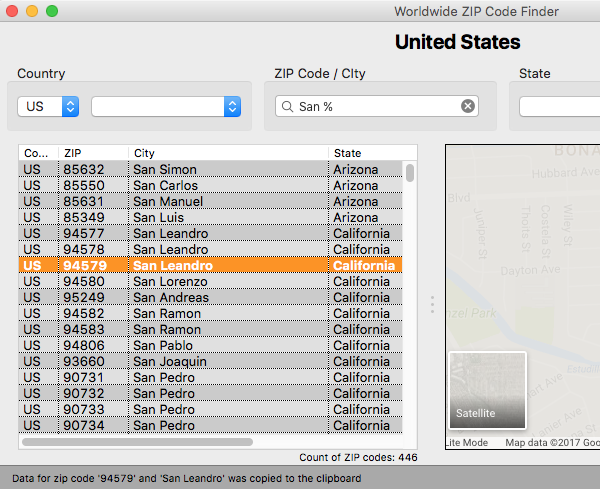The image size is (600, 489).
Task: Select row with ZIP 94578 San Leandro
Action: click(x=210, y=249)
